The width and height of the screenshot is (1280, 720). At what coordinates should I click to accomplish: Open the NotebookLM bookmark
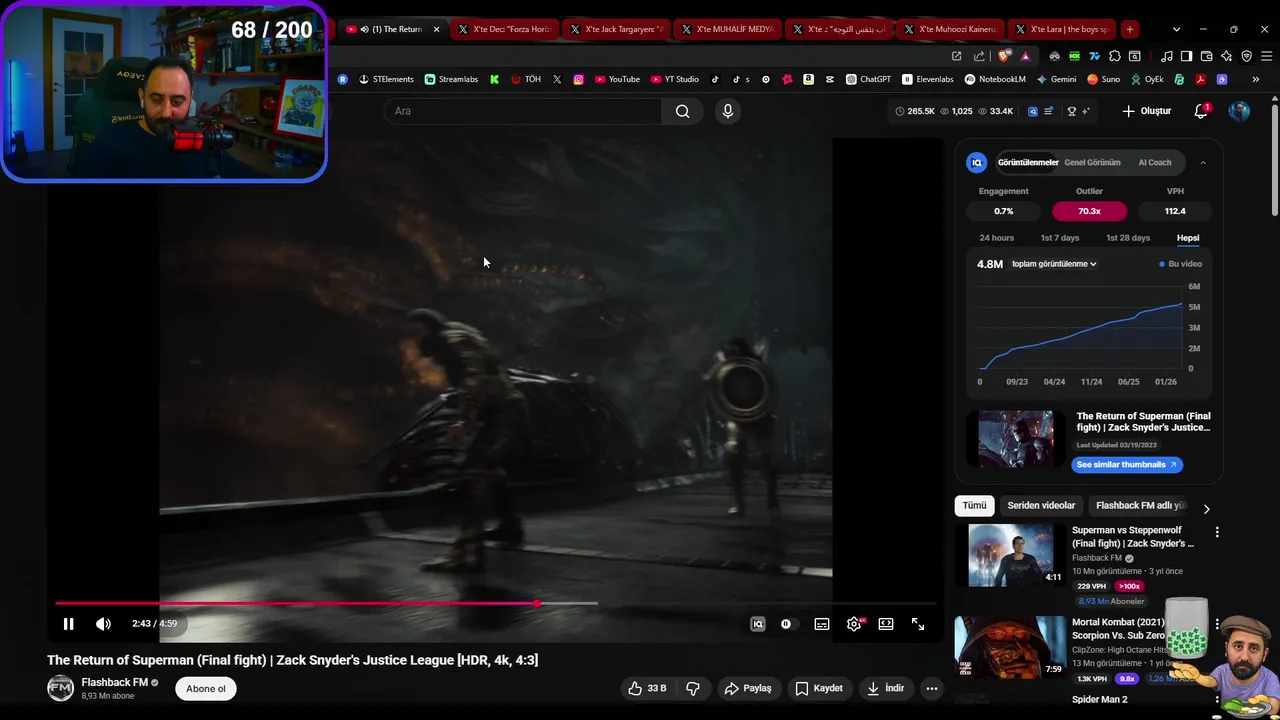point(995,79)
